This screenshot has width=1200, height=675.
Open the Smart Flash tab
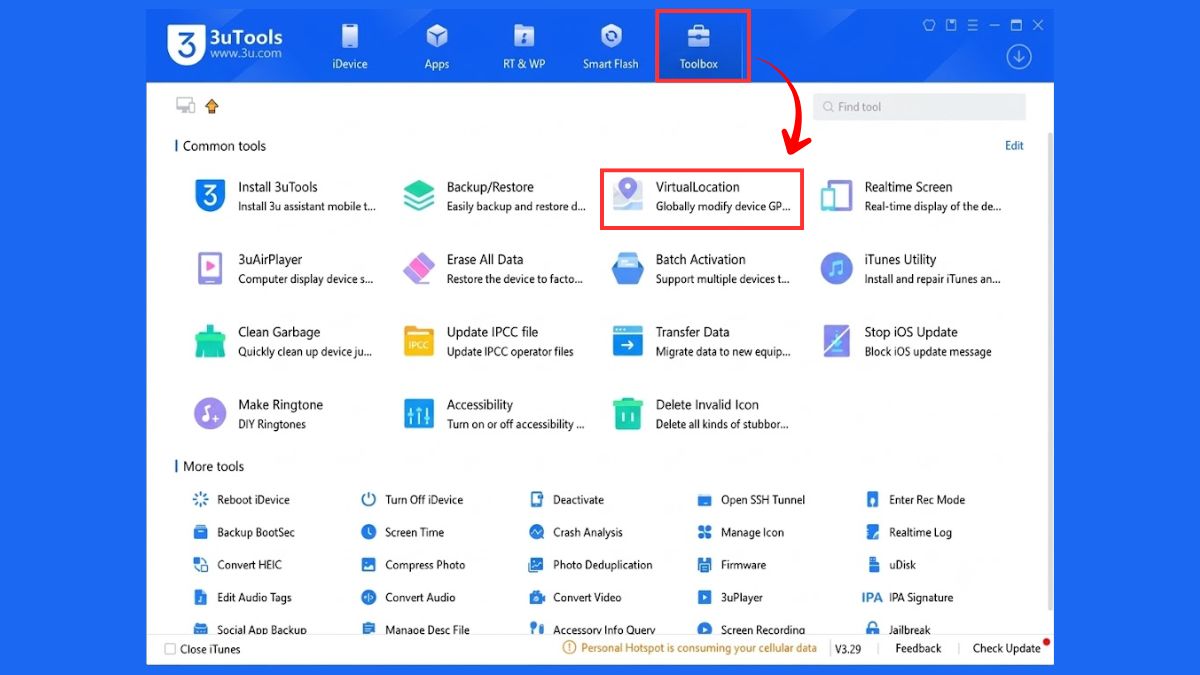pos(611,46)
